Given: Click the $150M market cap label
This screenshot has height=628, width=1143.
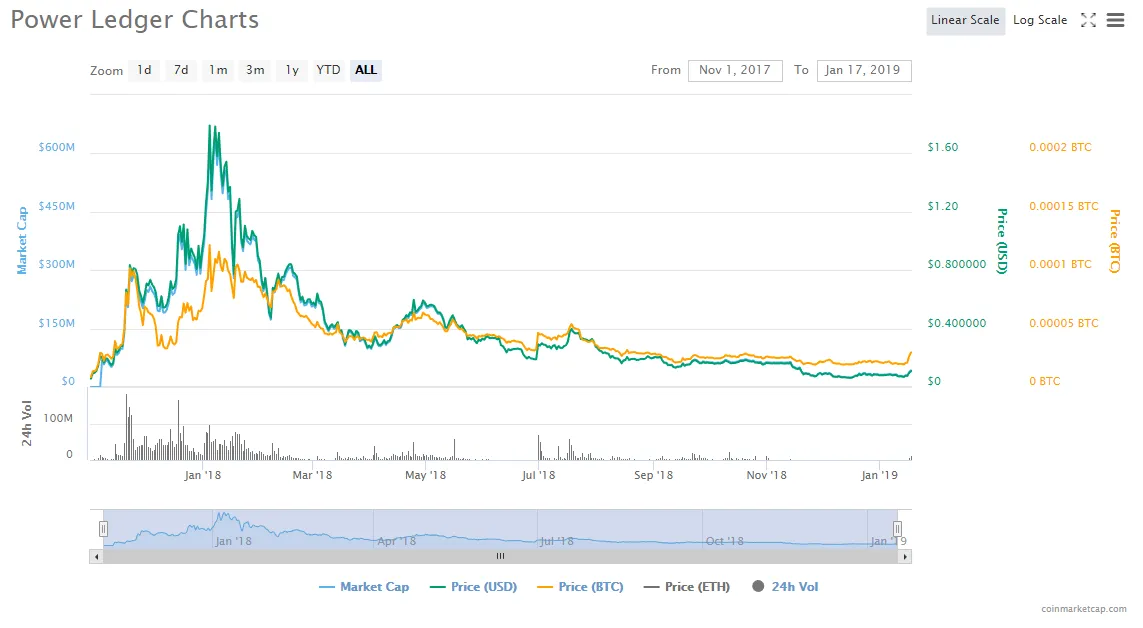Looking at the screenshot, I should 57,323.
